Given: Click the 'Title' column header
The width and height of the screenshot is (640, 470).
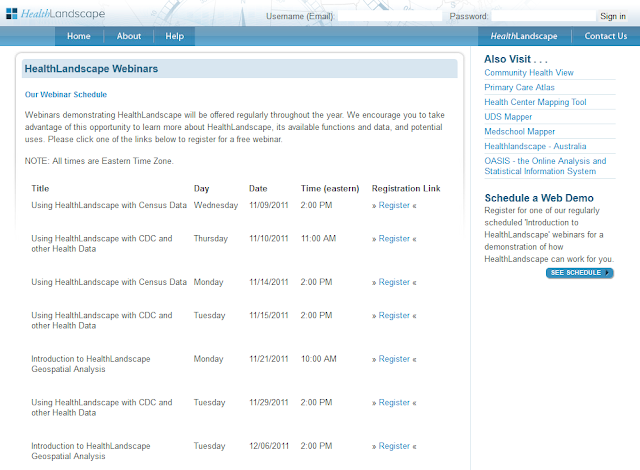Looking at the screenshot, I should click(x=40, y=188).
